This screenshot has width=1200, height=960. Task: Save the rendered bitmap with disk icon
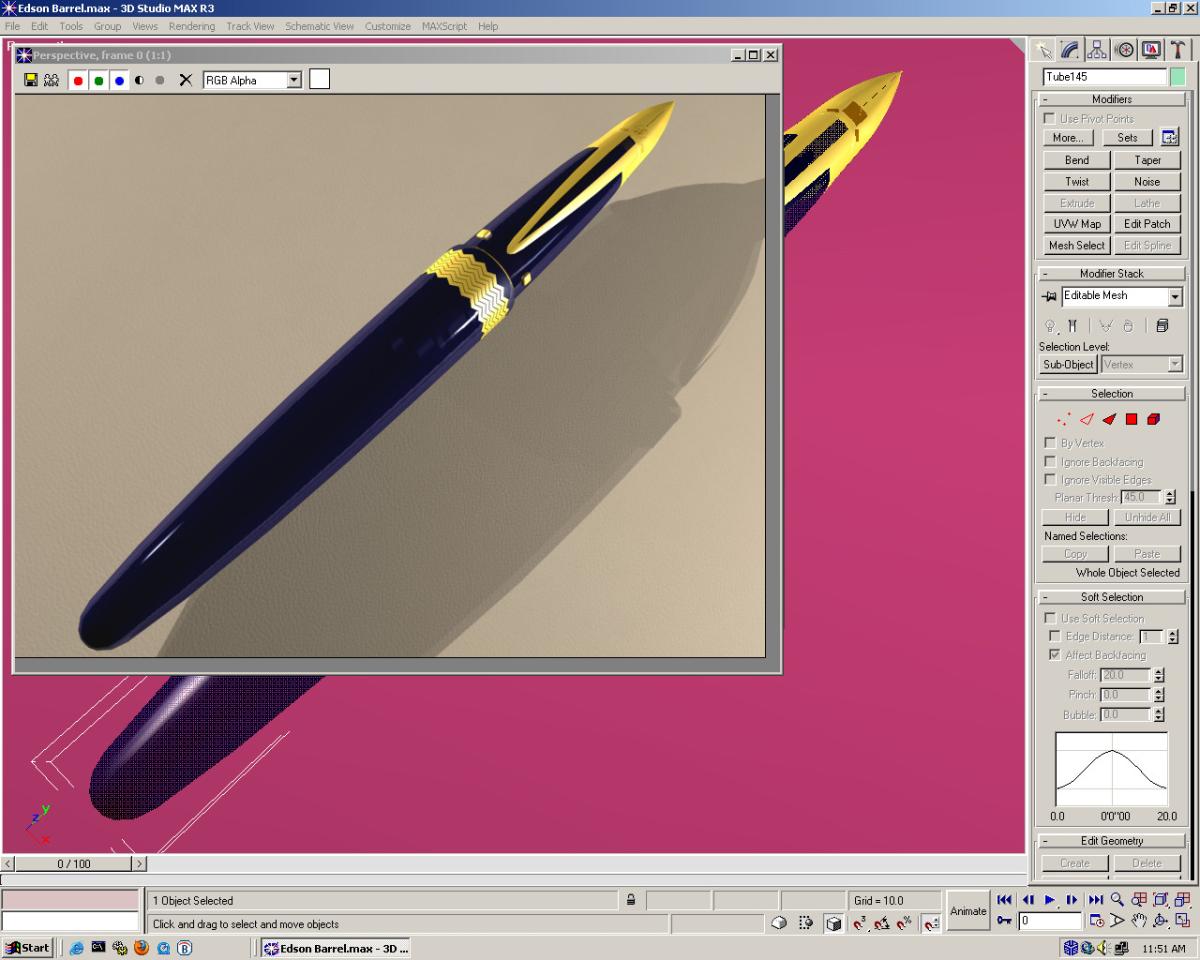coord(30,80)
